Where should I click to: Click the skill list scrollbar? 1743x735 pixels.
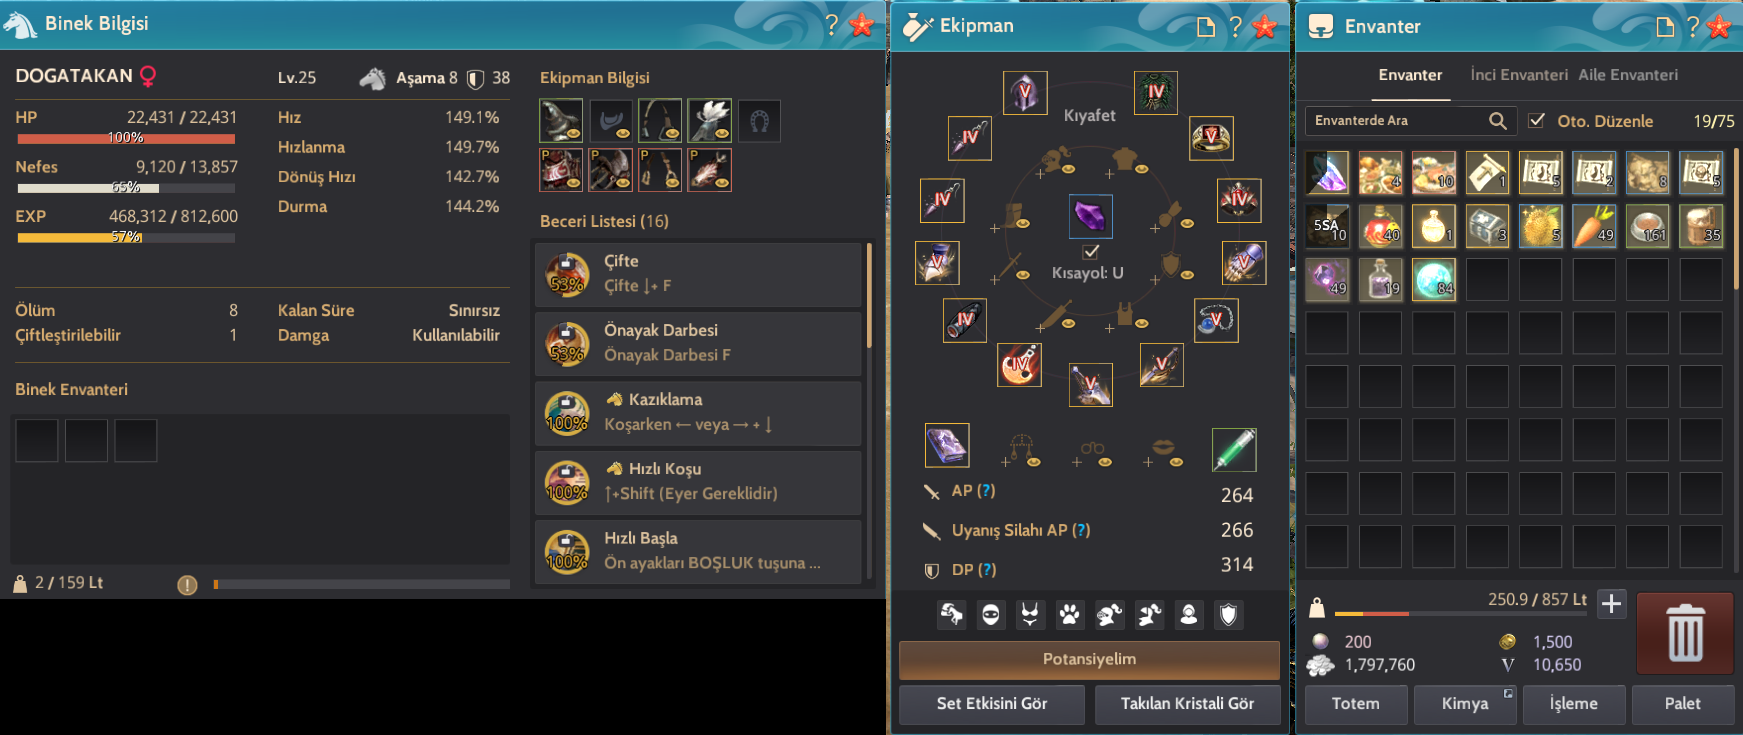(869, 295)
